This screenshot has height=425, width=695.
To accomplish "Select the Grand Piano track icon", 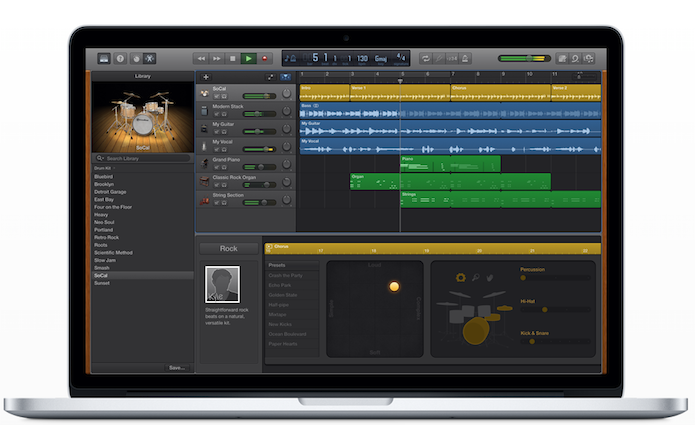I will tap(204, 164).
